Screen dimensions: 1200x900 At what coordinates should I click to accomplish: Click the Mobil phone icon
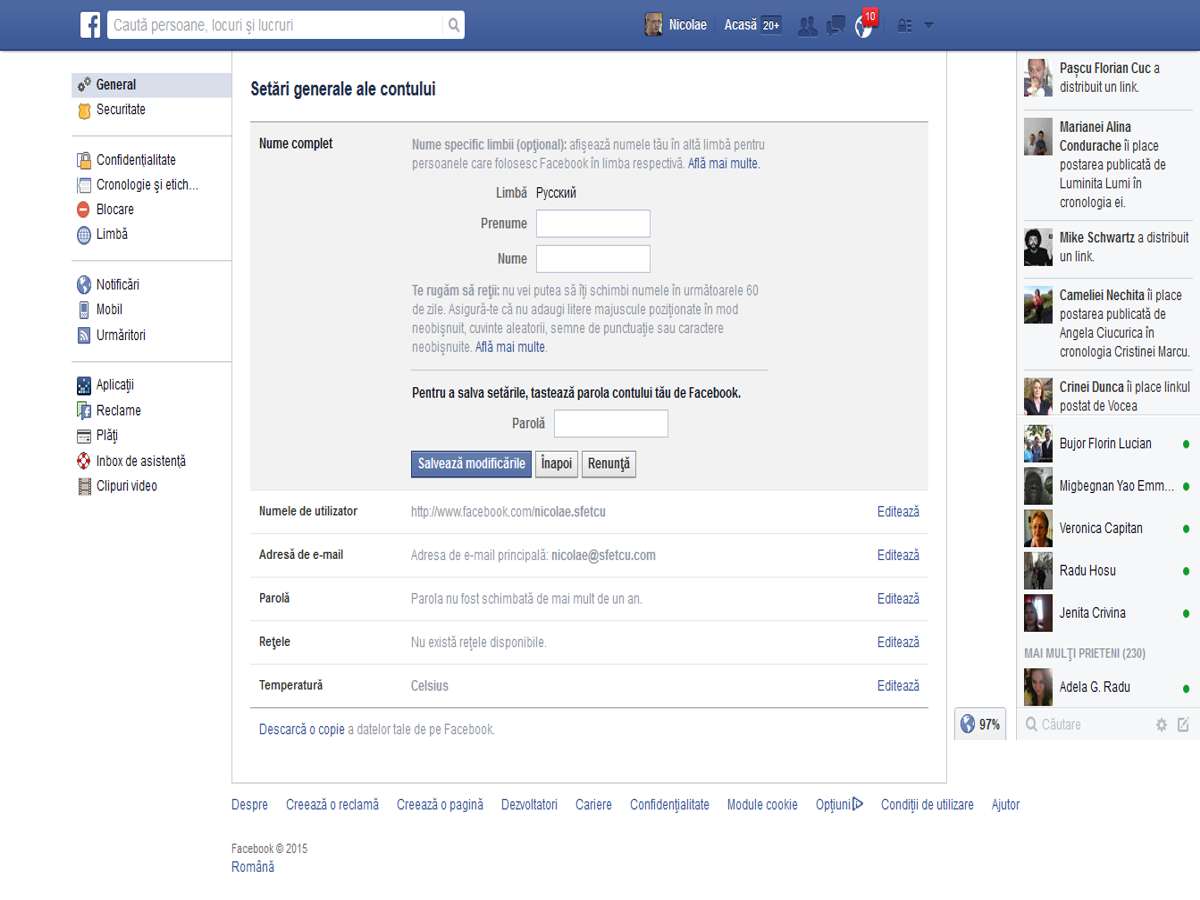coord(84,310)
